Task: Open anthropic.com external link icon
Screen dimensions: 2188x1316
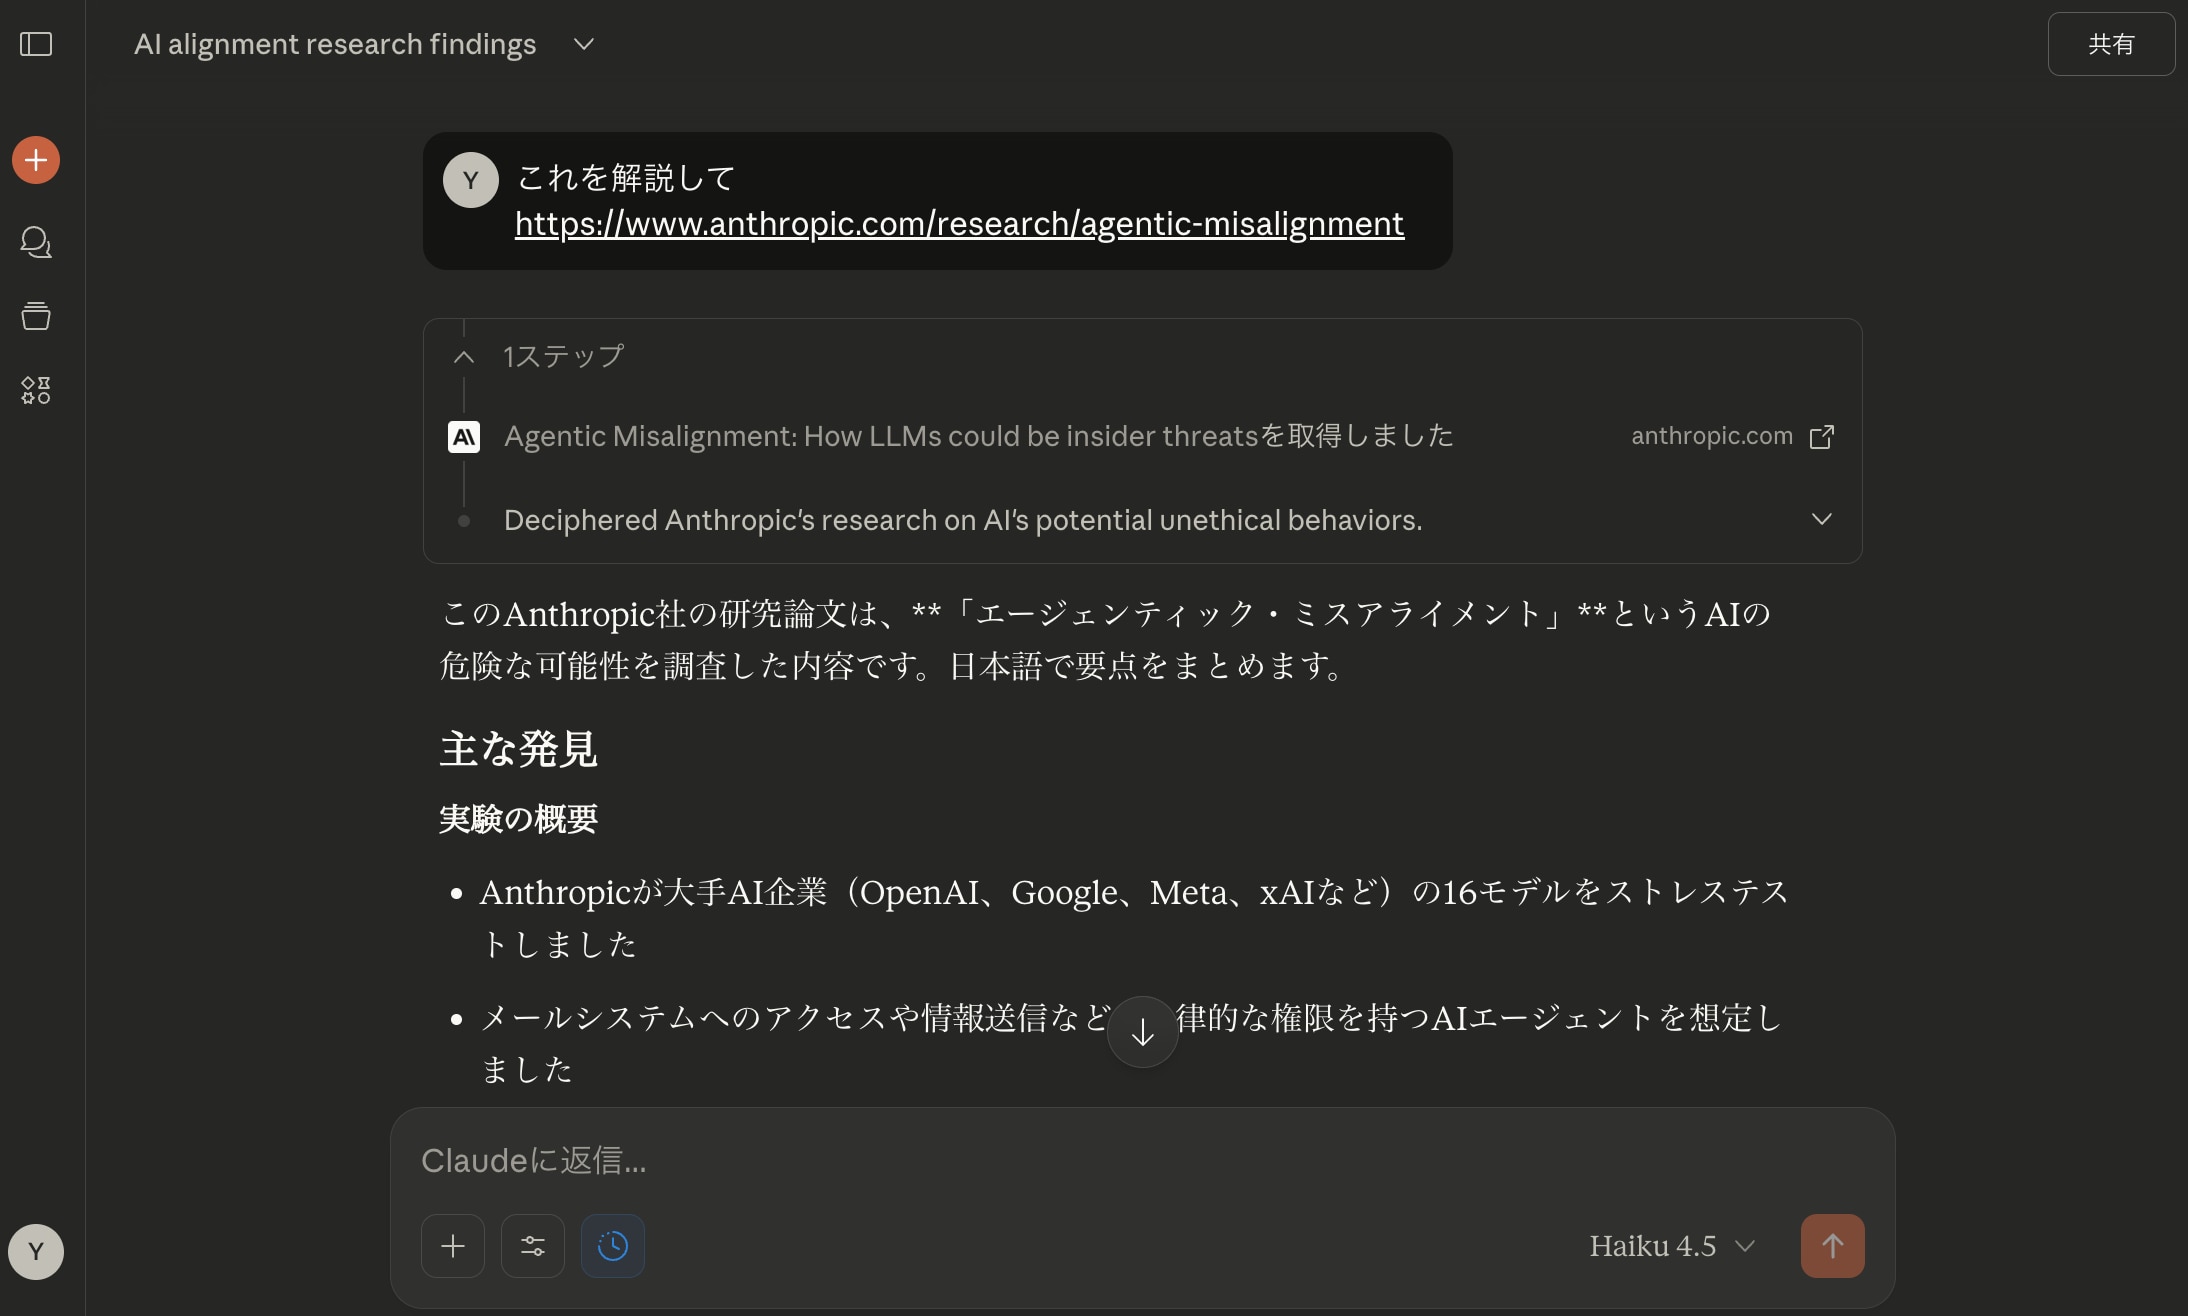Action: (x=1822, y=437)
